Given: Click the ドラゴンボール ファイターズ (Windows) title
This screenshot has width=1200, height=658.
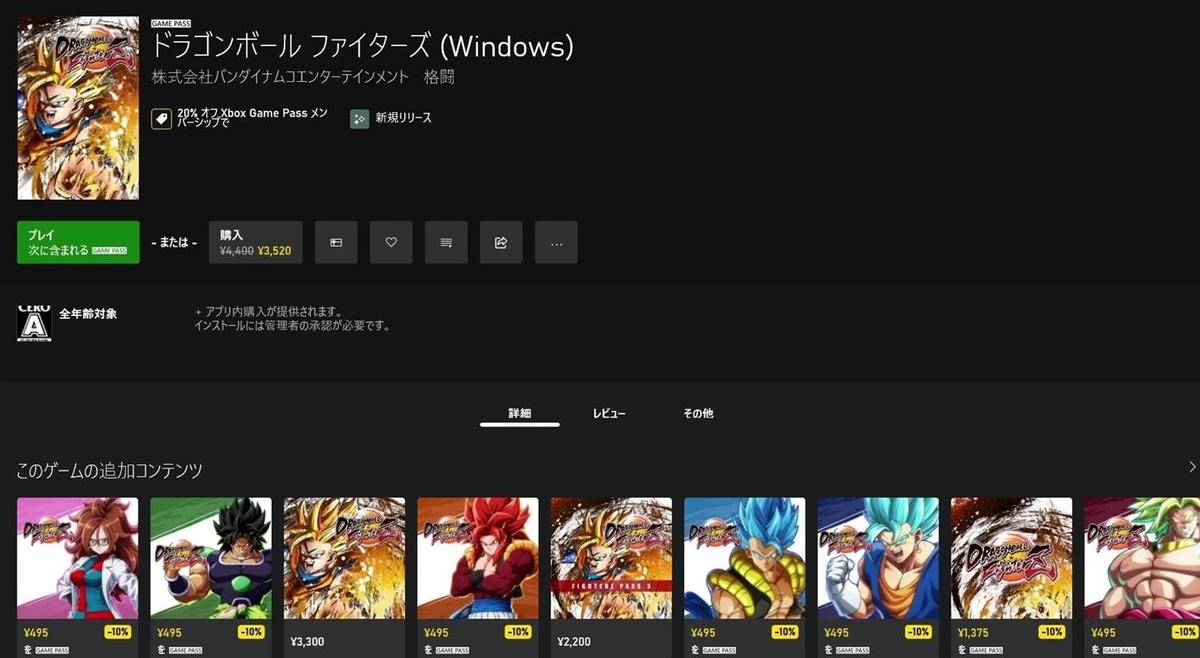Looking at the screenshot, I should click(x=362, y=46).
